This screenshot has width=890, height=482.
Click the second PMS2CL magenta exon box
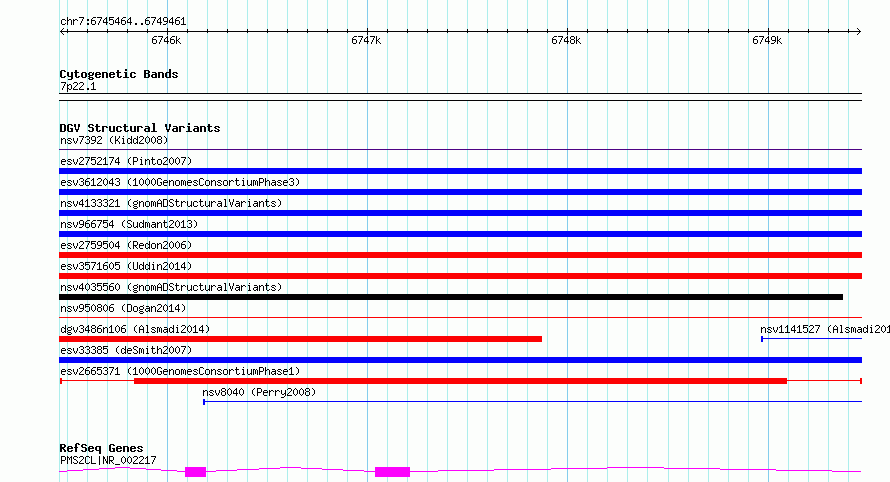(x=392, y=472)
